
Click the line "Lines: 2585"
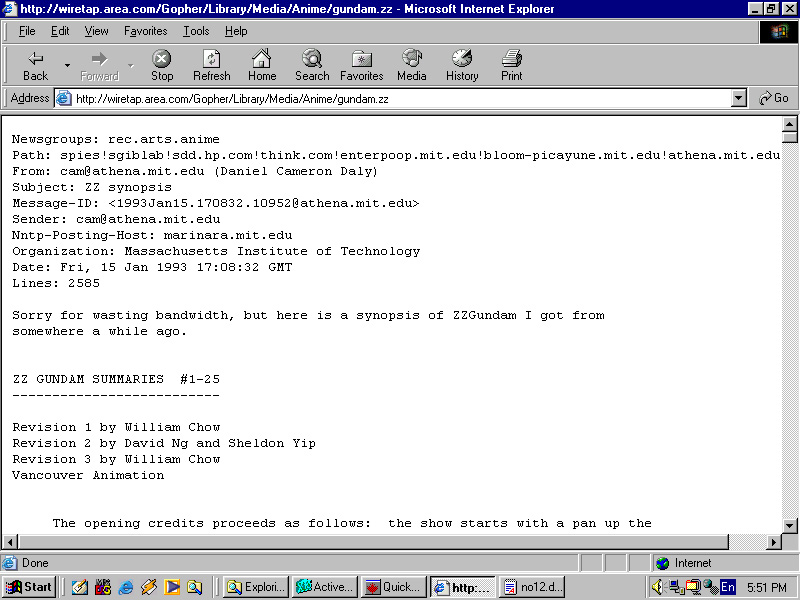point(56,283)
